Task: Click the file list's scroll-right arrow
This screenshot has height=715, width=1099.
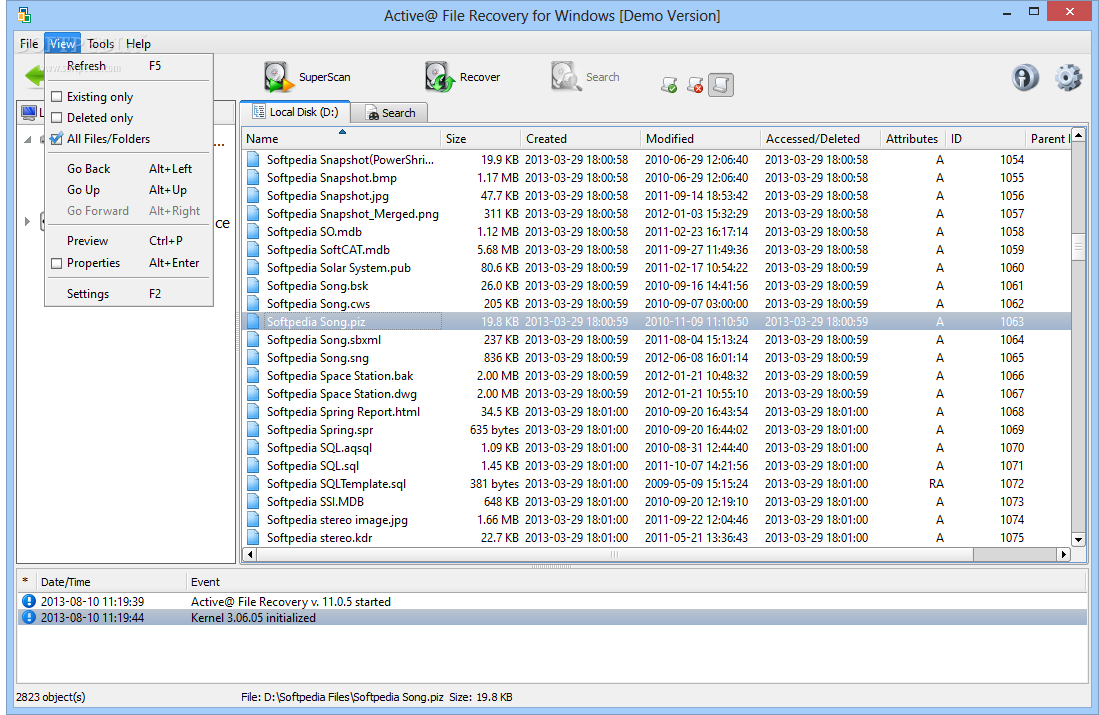Action: (x=1064, y=554)
